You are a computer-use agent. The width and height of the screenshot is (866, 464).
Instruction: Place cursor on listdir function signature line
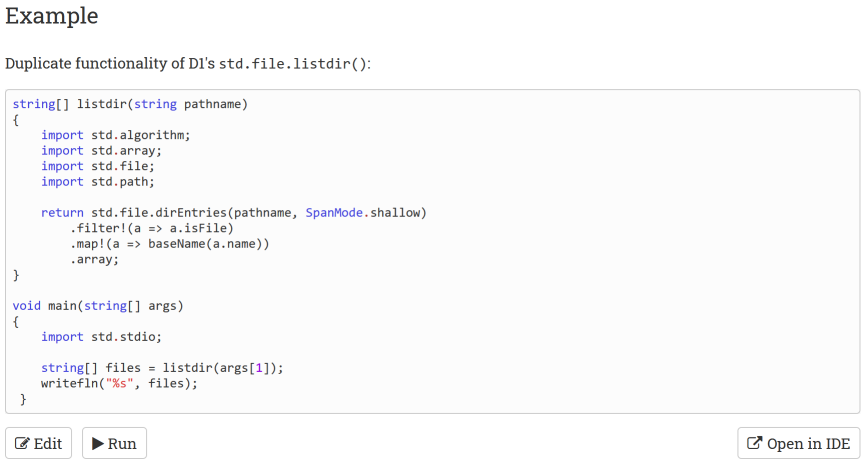tap(130, 103)
